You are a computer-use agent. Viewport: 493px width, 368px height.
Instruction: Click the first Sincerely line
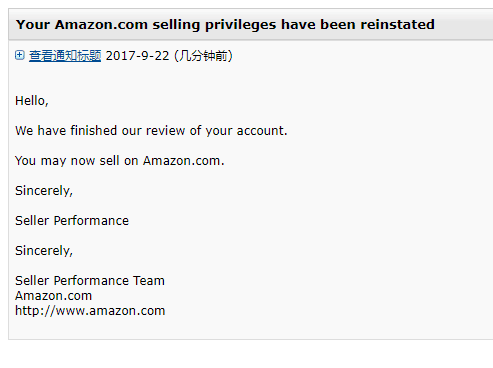(44, 191)
